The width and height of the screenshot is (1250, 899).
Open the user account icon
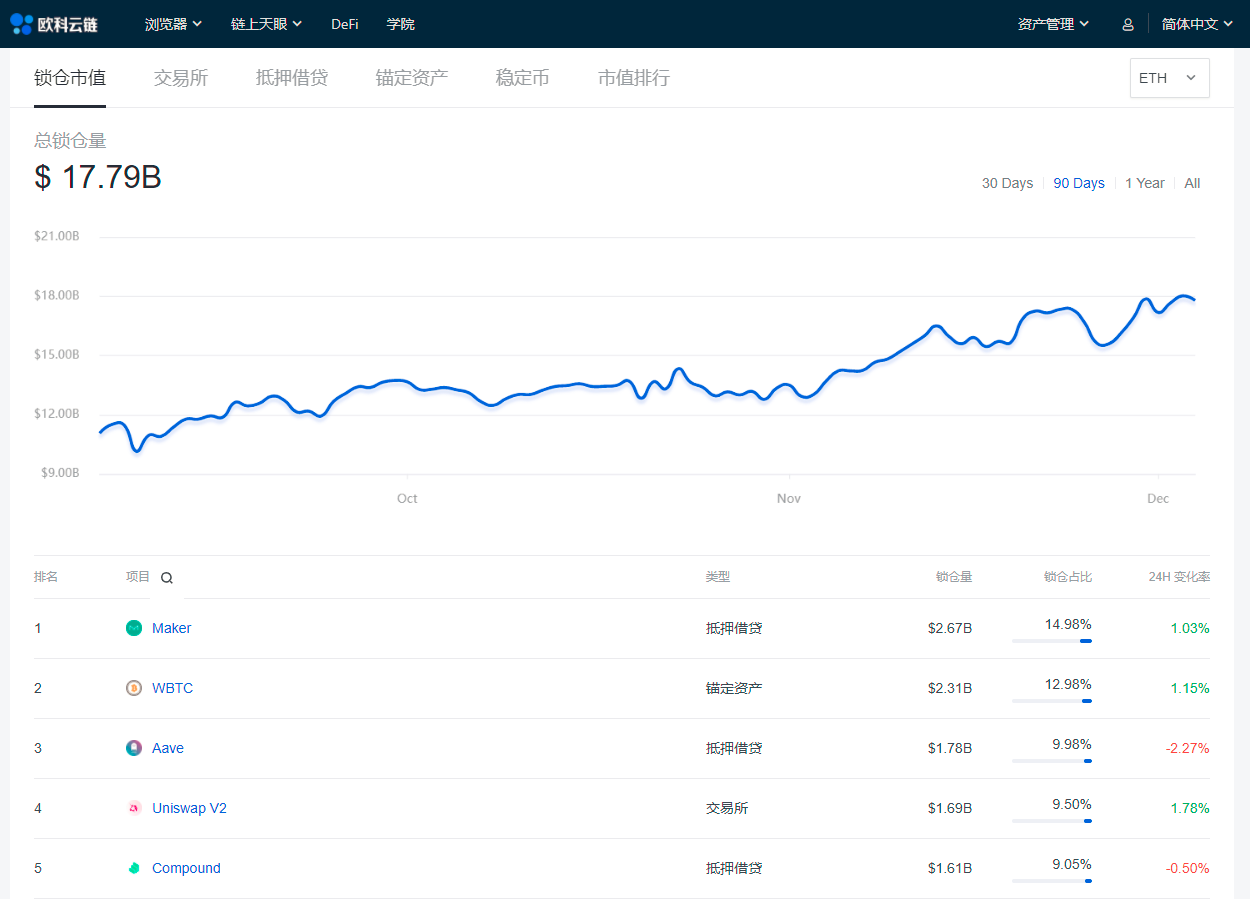click(x=1128, y=24)
